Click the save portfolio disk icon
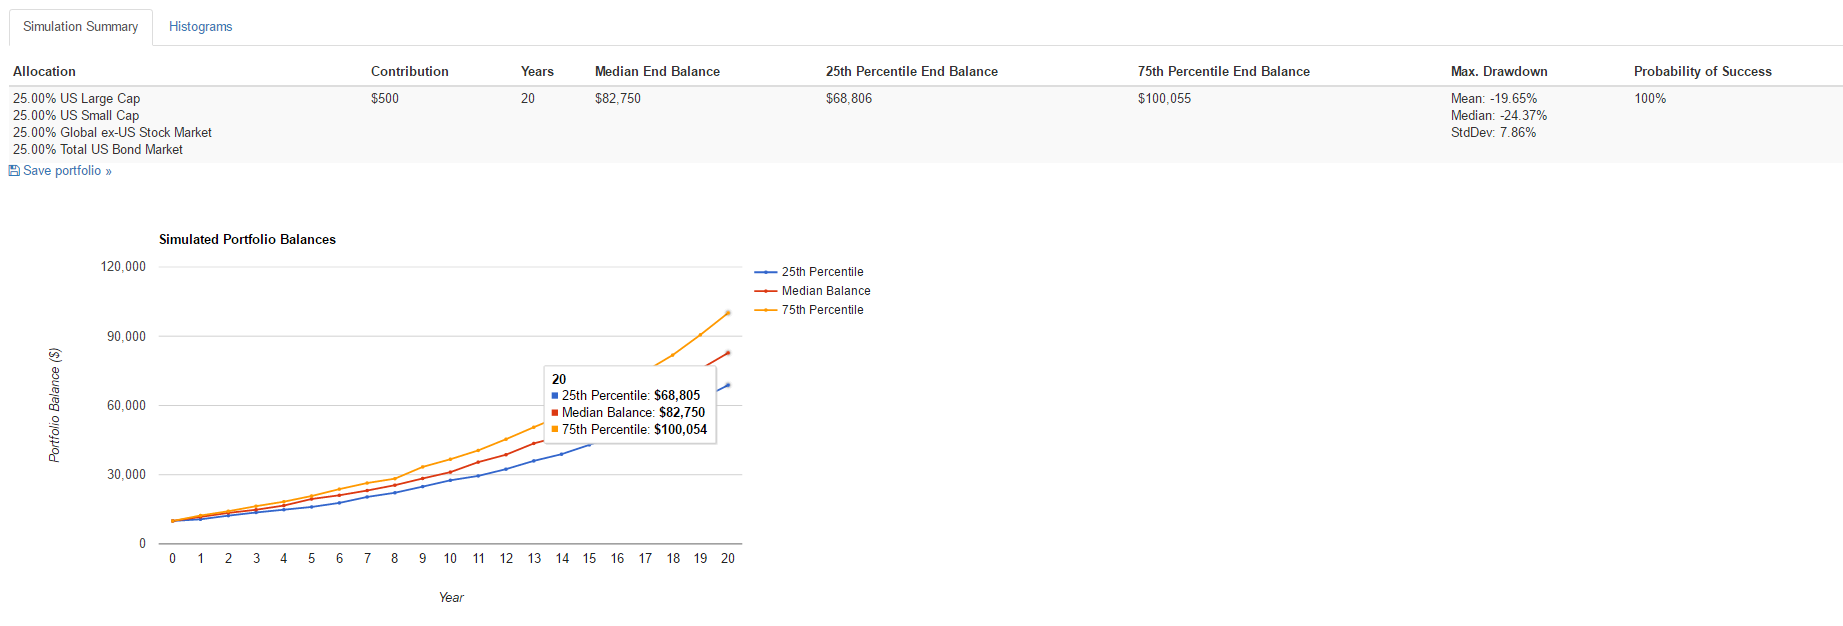Viewport: 1843px width, 626px height. point(14,171)
